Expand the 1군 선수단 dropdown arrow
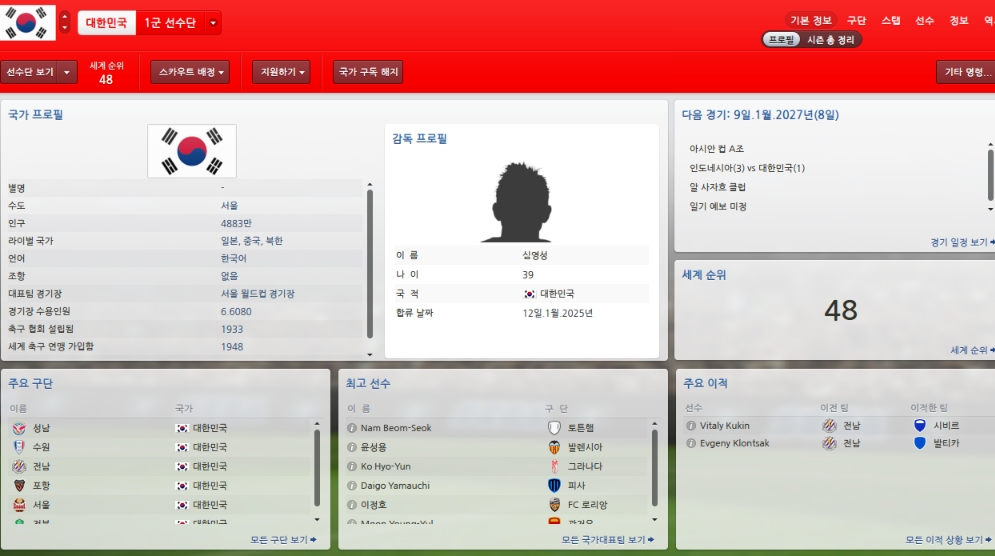 [x=213, y=23]
